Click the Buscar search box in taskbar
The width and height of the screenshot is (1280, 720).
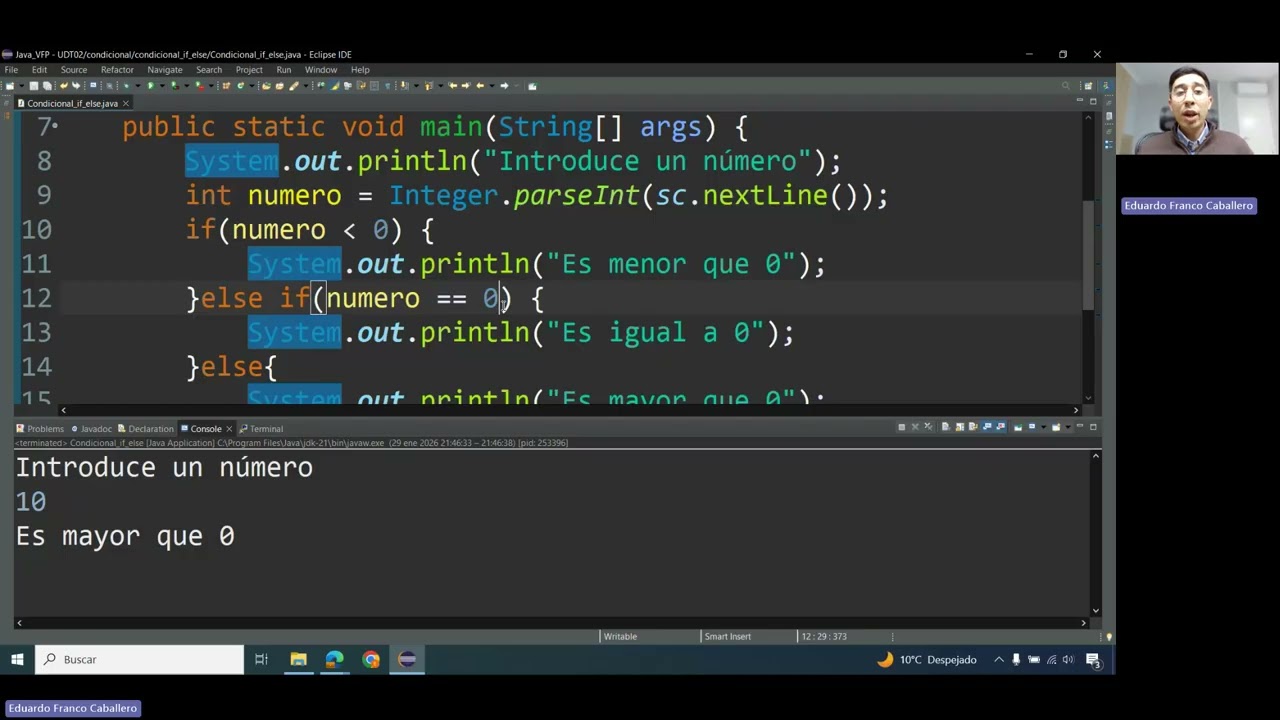(x=140, y=659)
